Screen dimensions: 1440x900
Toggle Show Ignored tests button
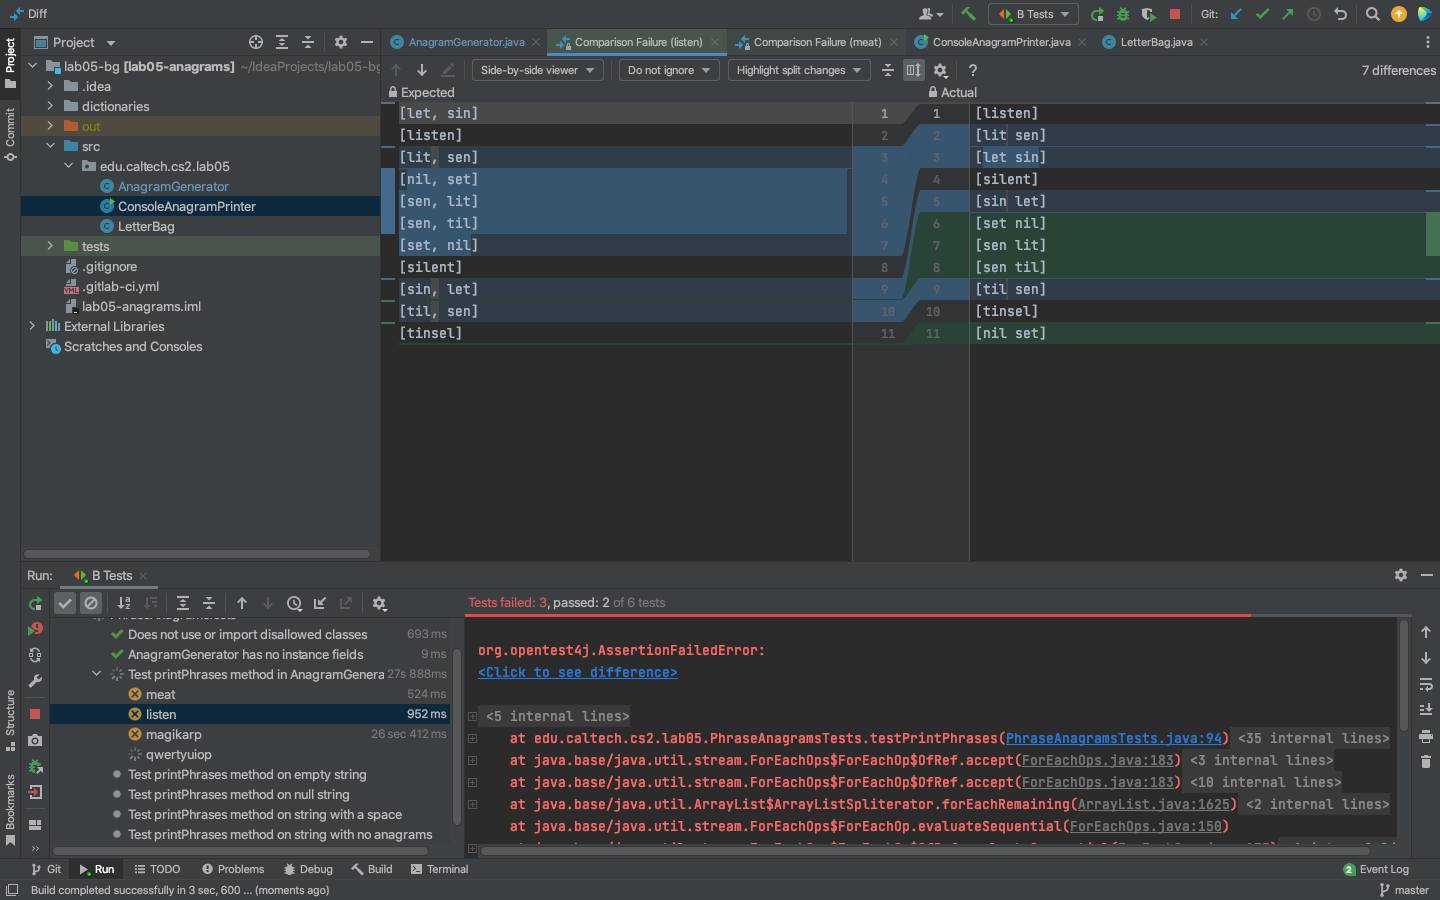tap(91, 603)
